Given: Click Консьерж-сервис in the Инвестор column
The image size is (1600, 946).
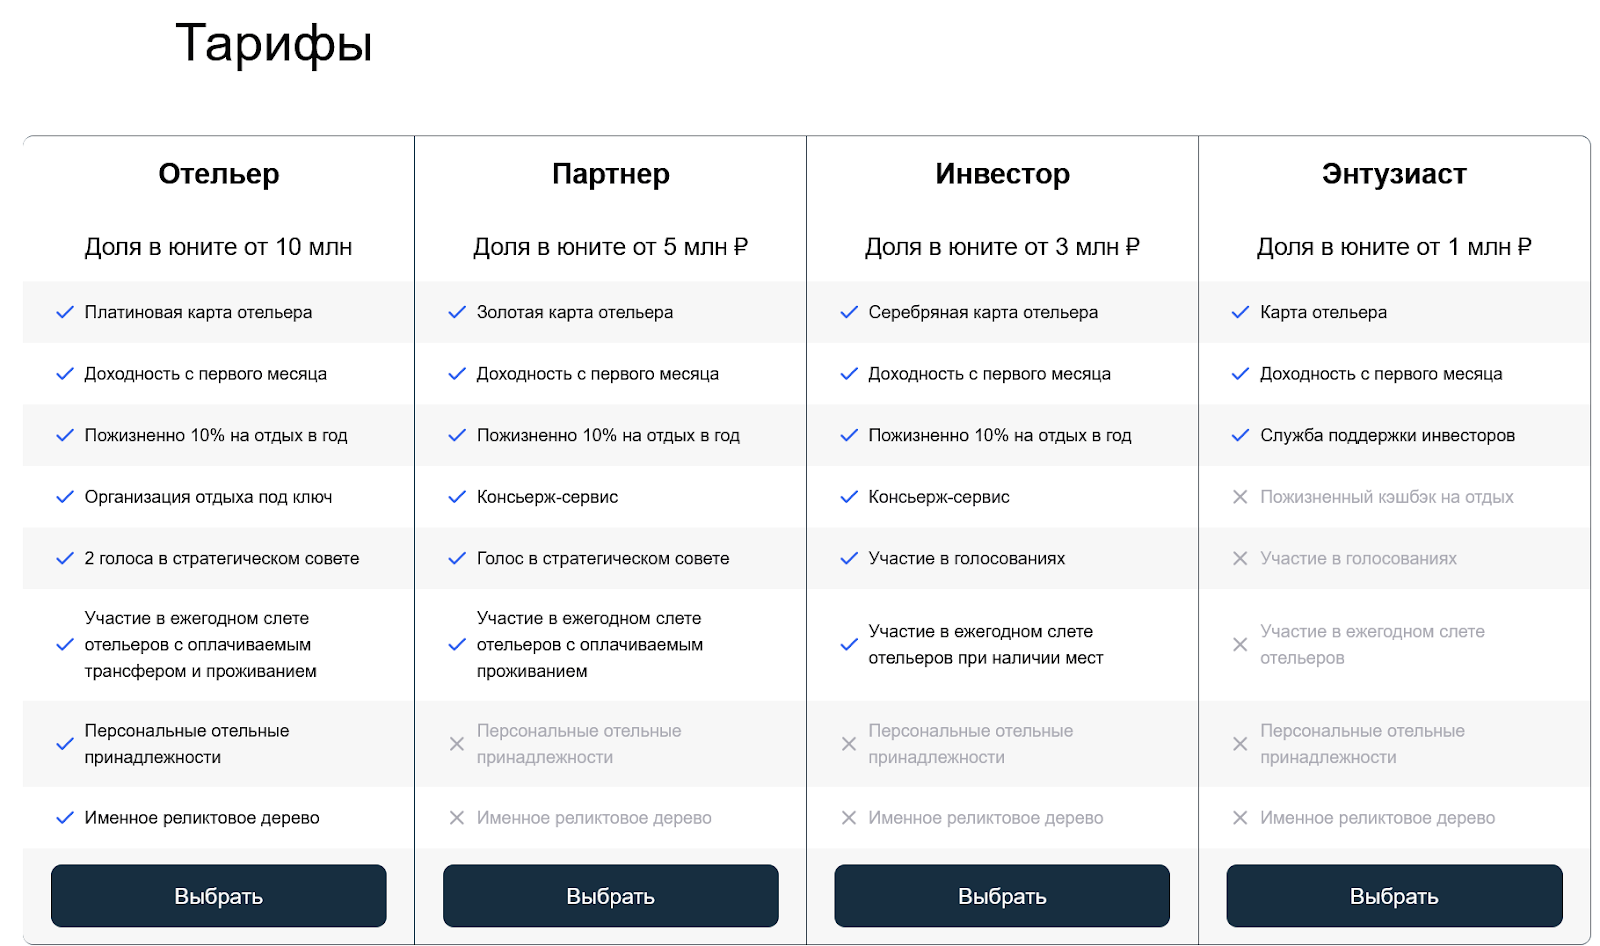Looking at the screenshot, I should [939, 497].
